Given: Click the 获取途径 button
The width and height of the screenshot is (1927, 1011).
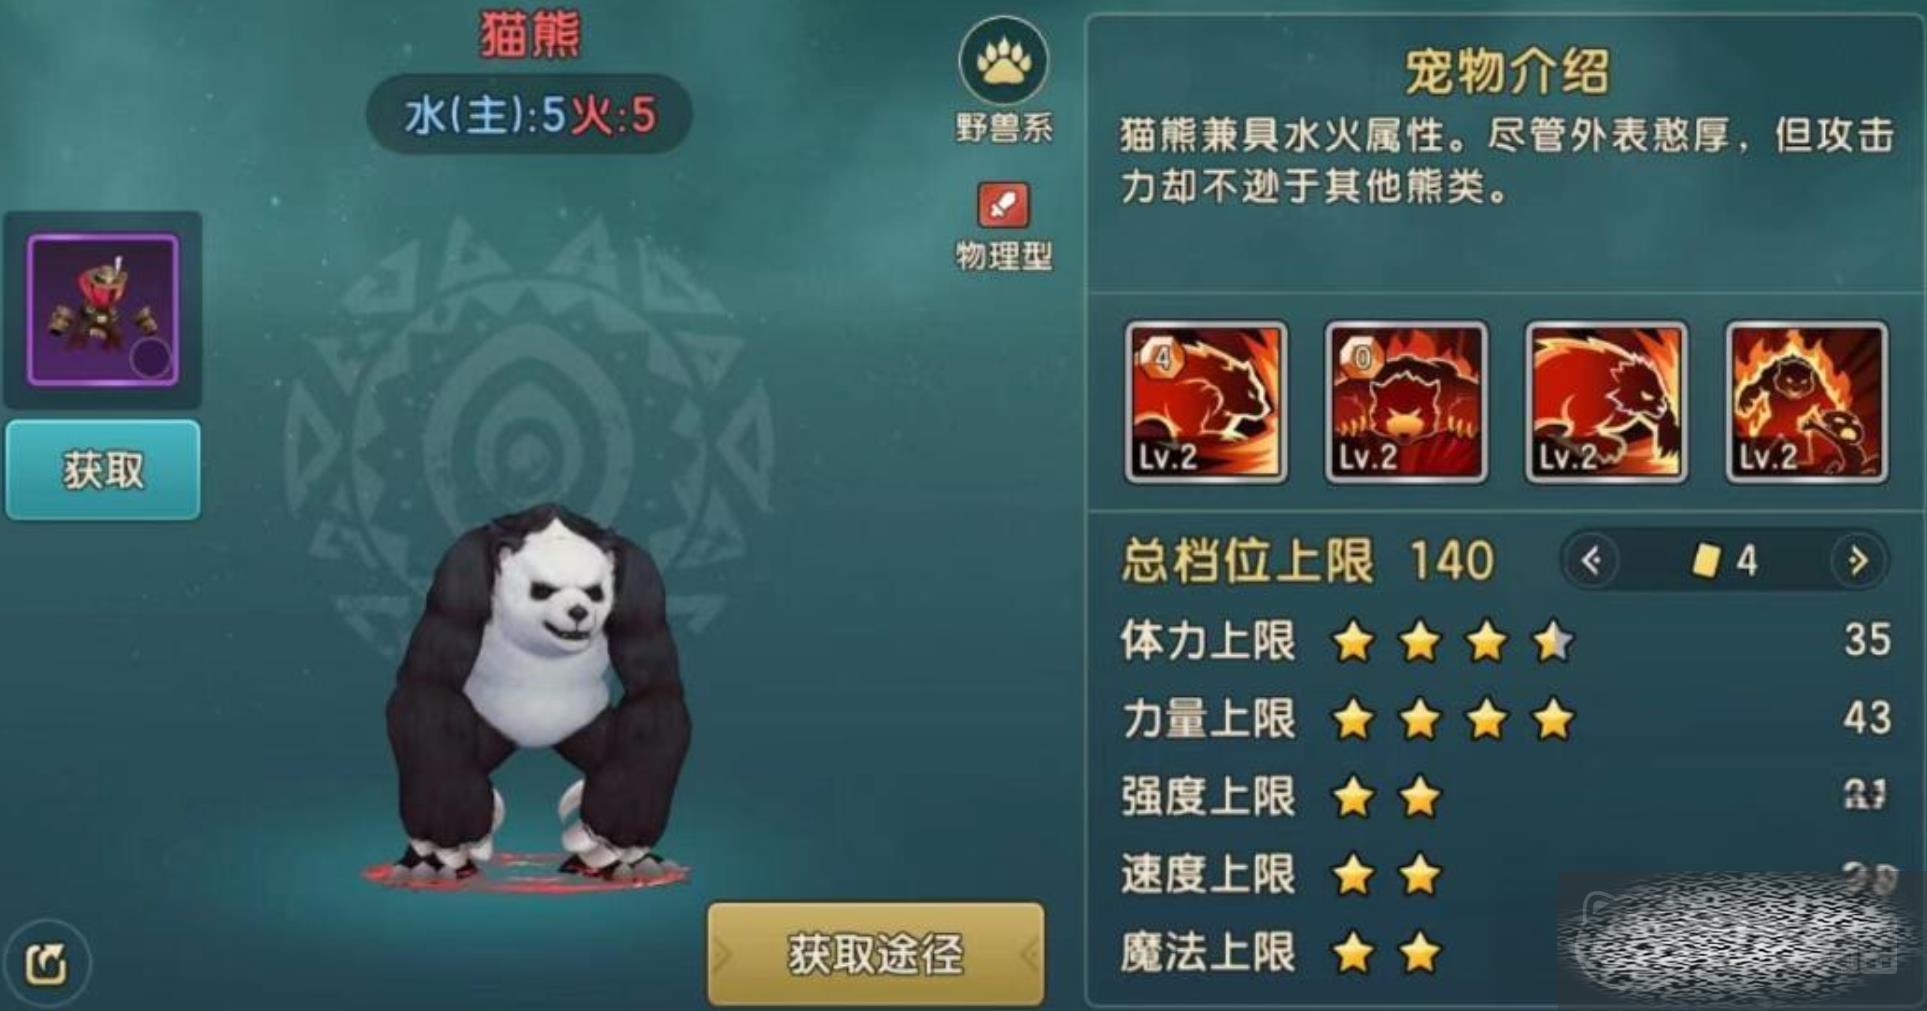Looking at the screenshot, I should (x=876, y=954).
